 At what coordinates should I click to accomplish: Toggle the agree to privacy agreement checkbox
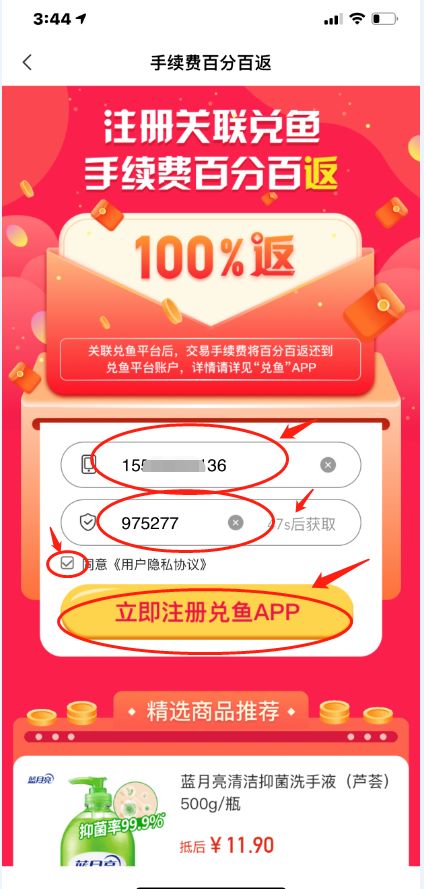point(67,564)
